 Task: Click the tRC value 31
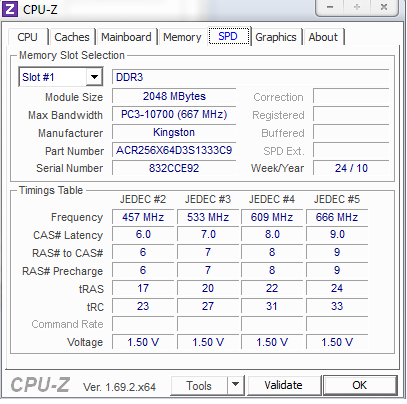click(x=272, y=306)
